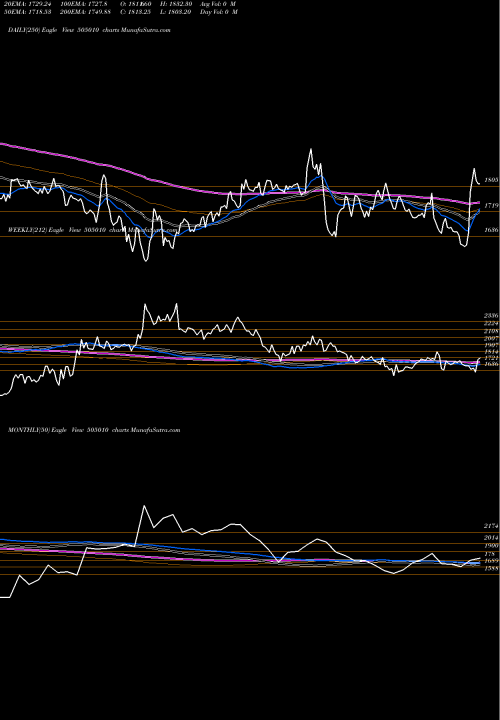Click the Day Vol readout
This screenshot has height=720, width=500.
pos(219,12)
